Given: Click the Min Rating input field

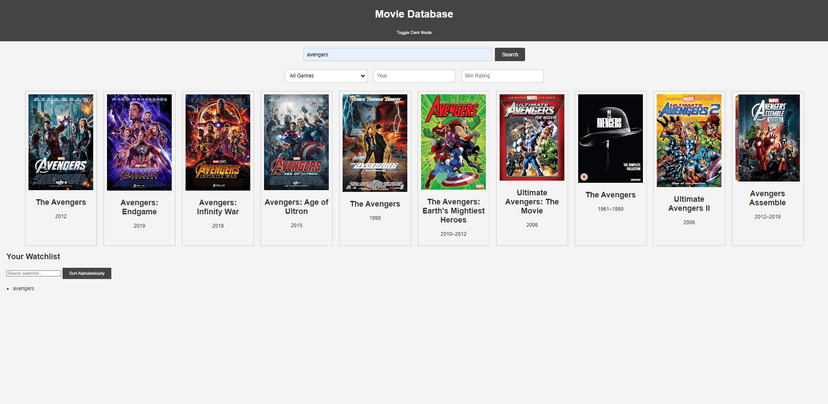Looking at the screenshot, I should (502, 76).
